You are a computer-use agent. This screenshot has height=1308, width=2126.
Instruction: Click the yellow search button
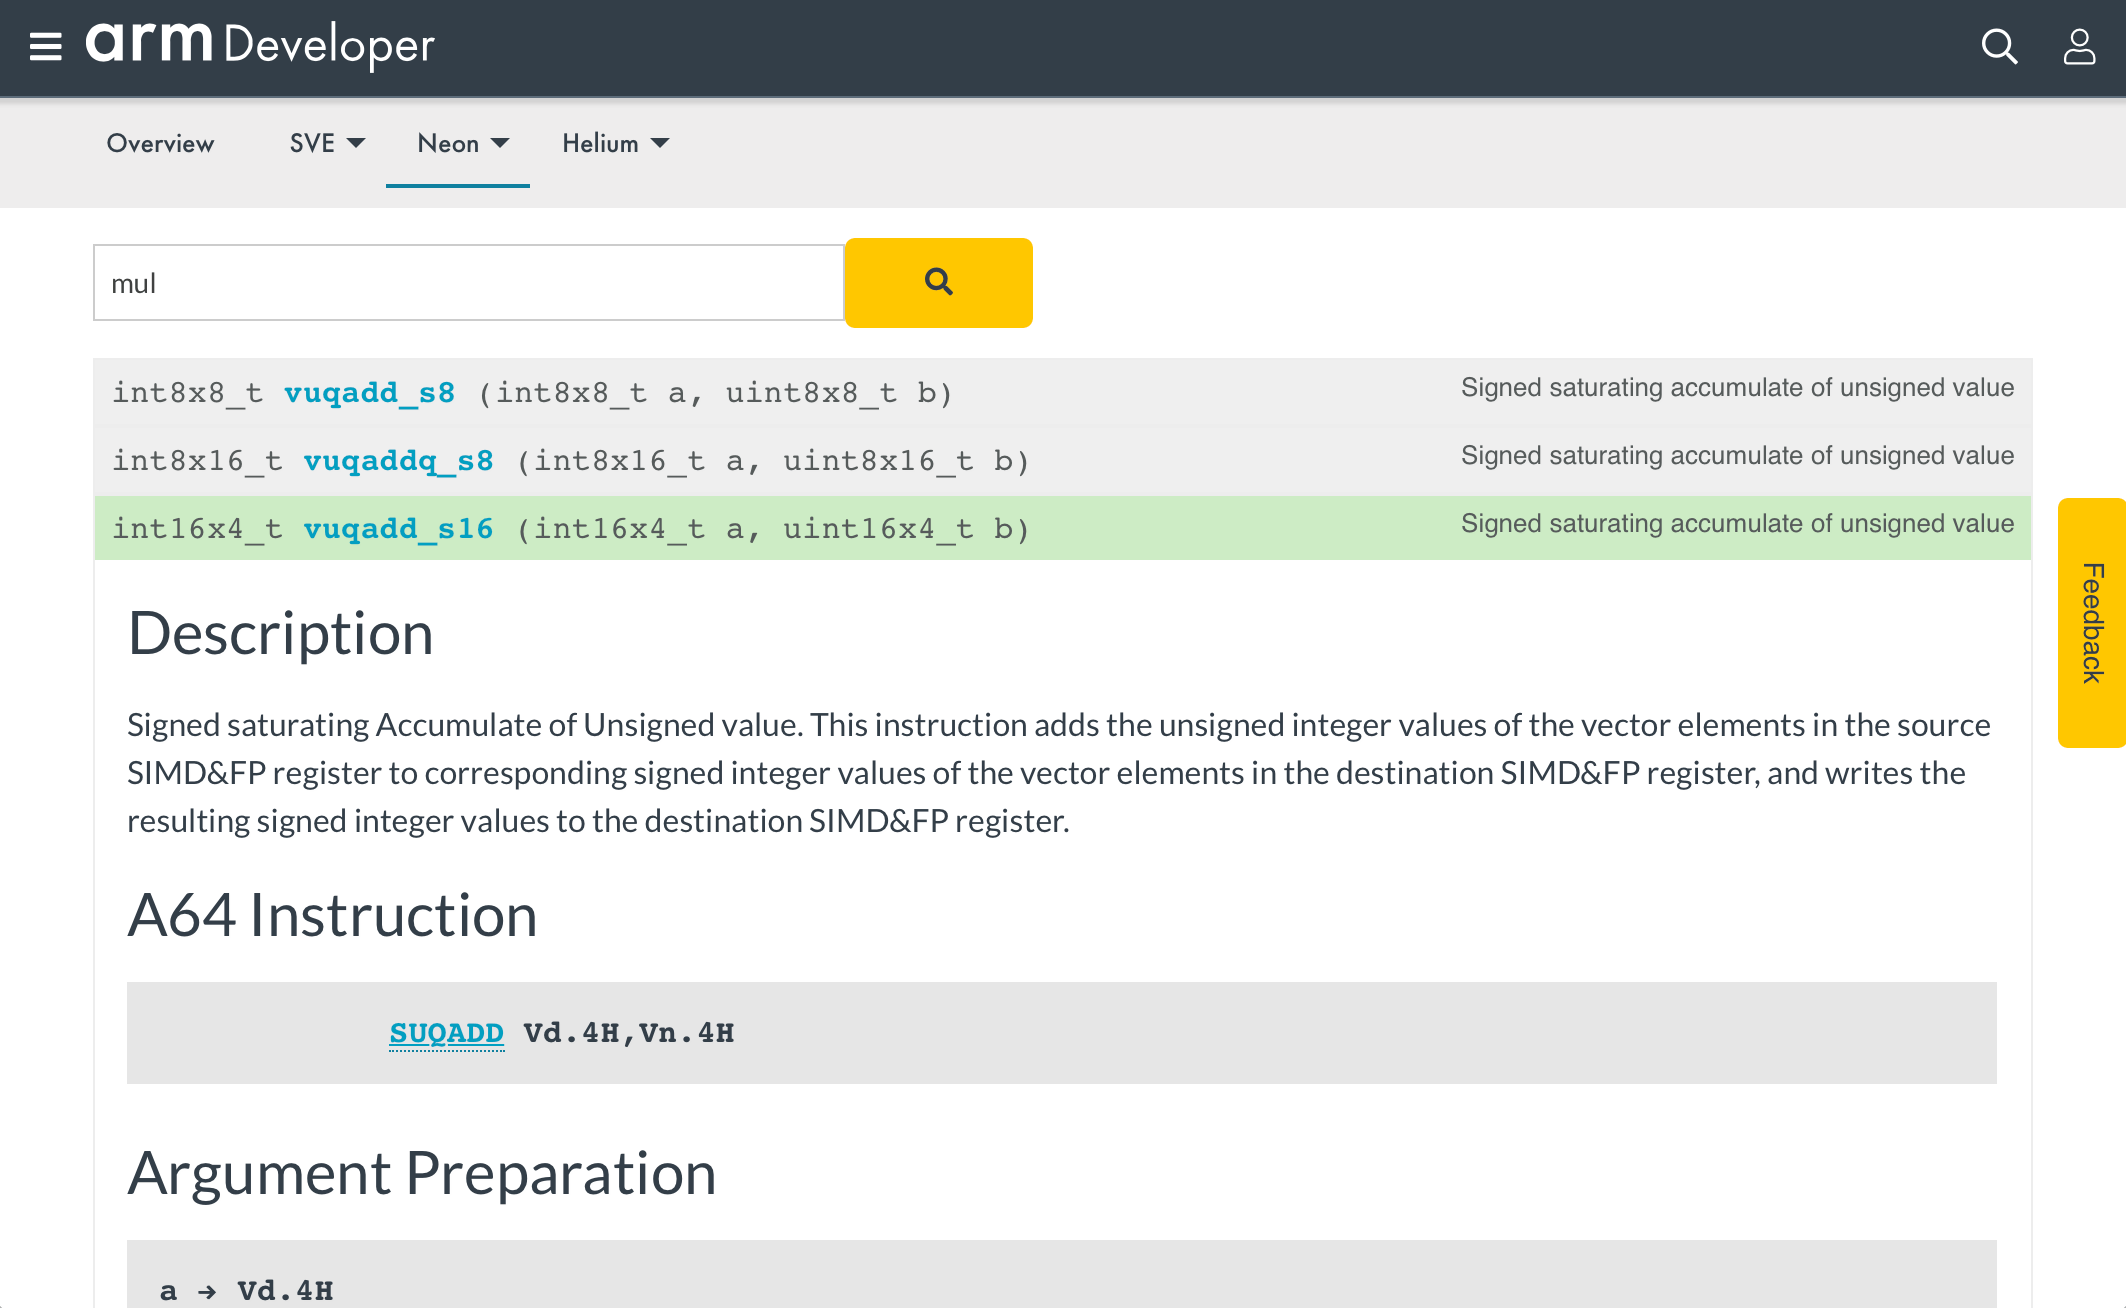point(938,282)
